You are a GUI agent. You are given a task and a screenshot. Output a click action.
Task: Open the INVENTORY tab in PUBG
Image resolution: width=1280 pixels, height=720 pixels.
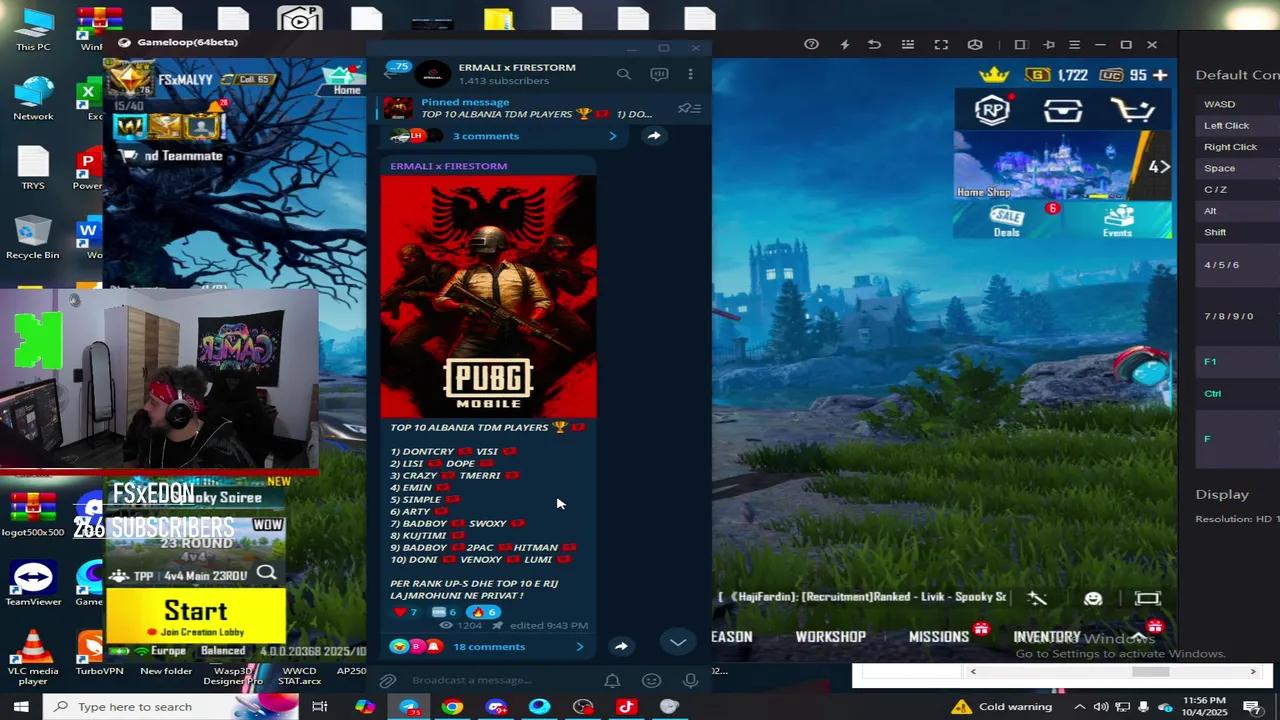pyautogui.click(x=1047, y=637)
